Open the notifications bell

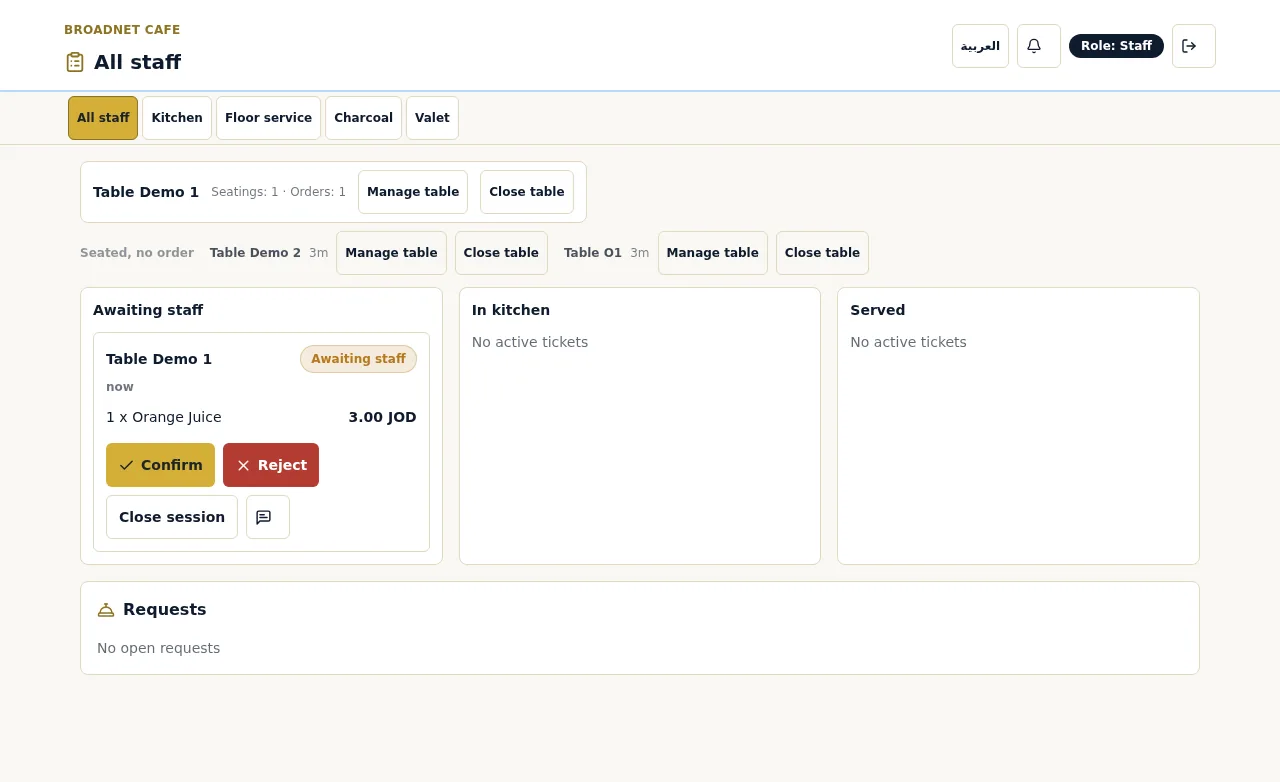click(x=1038, y=46)
